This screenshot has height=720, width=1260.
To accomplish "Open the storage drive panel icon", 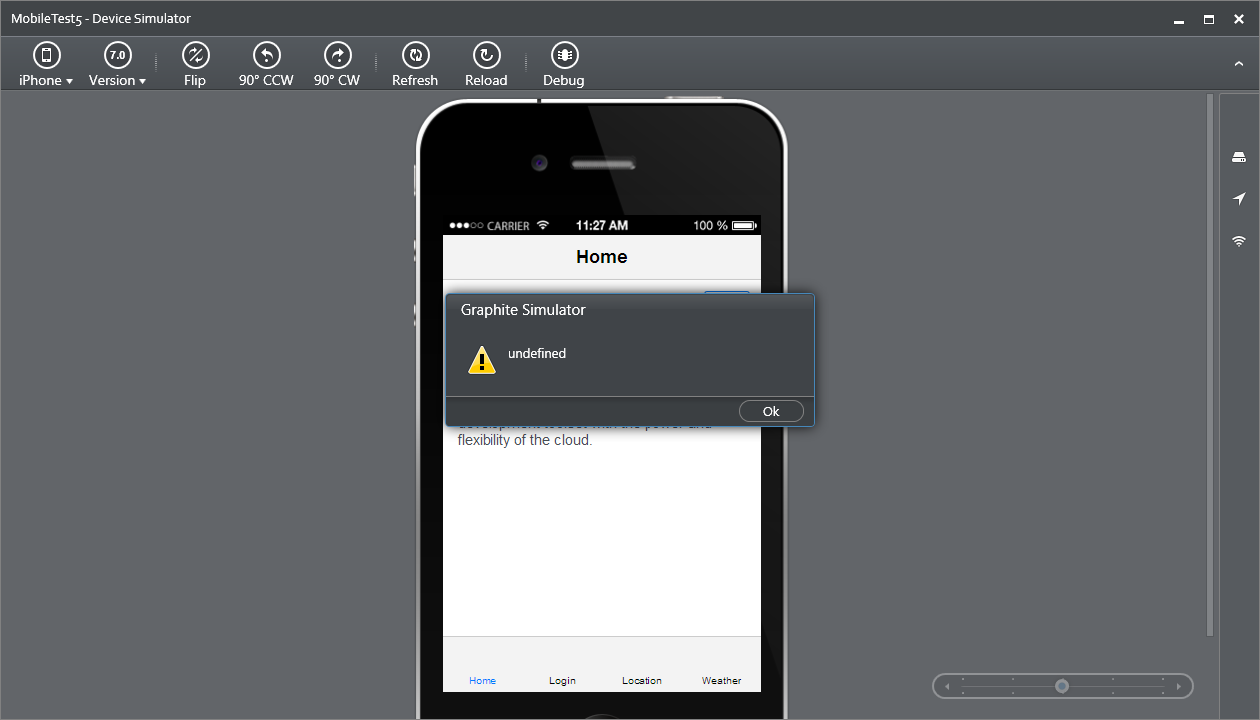I will (x=1239, y=158).
